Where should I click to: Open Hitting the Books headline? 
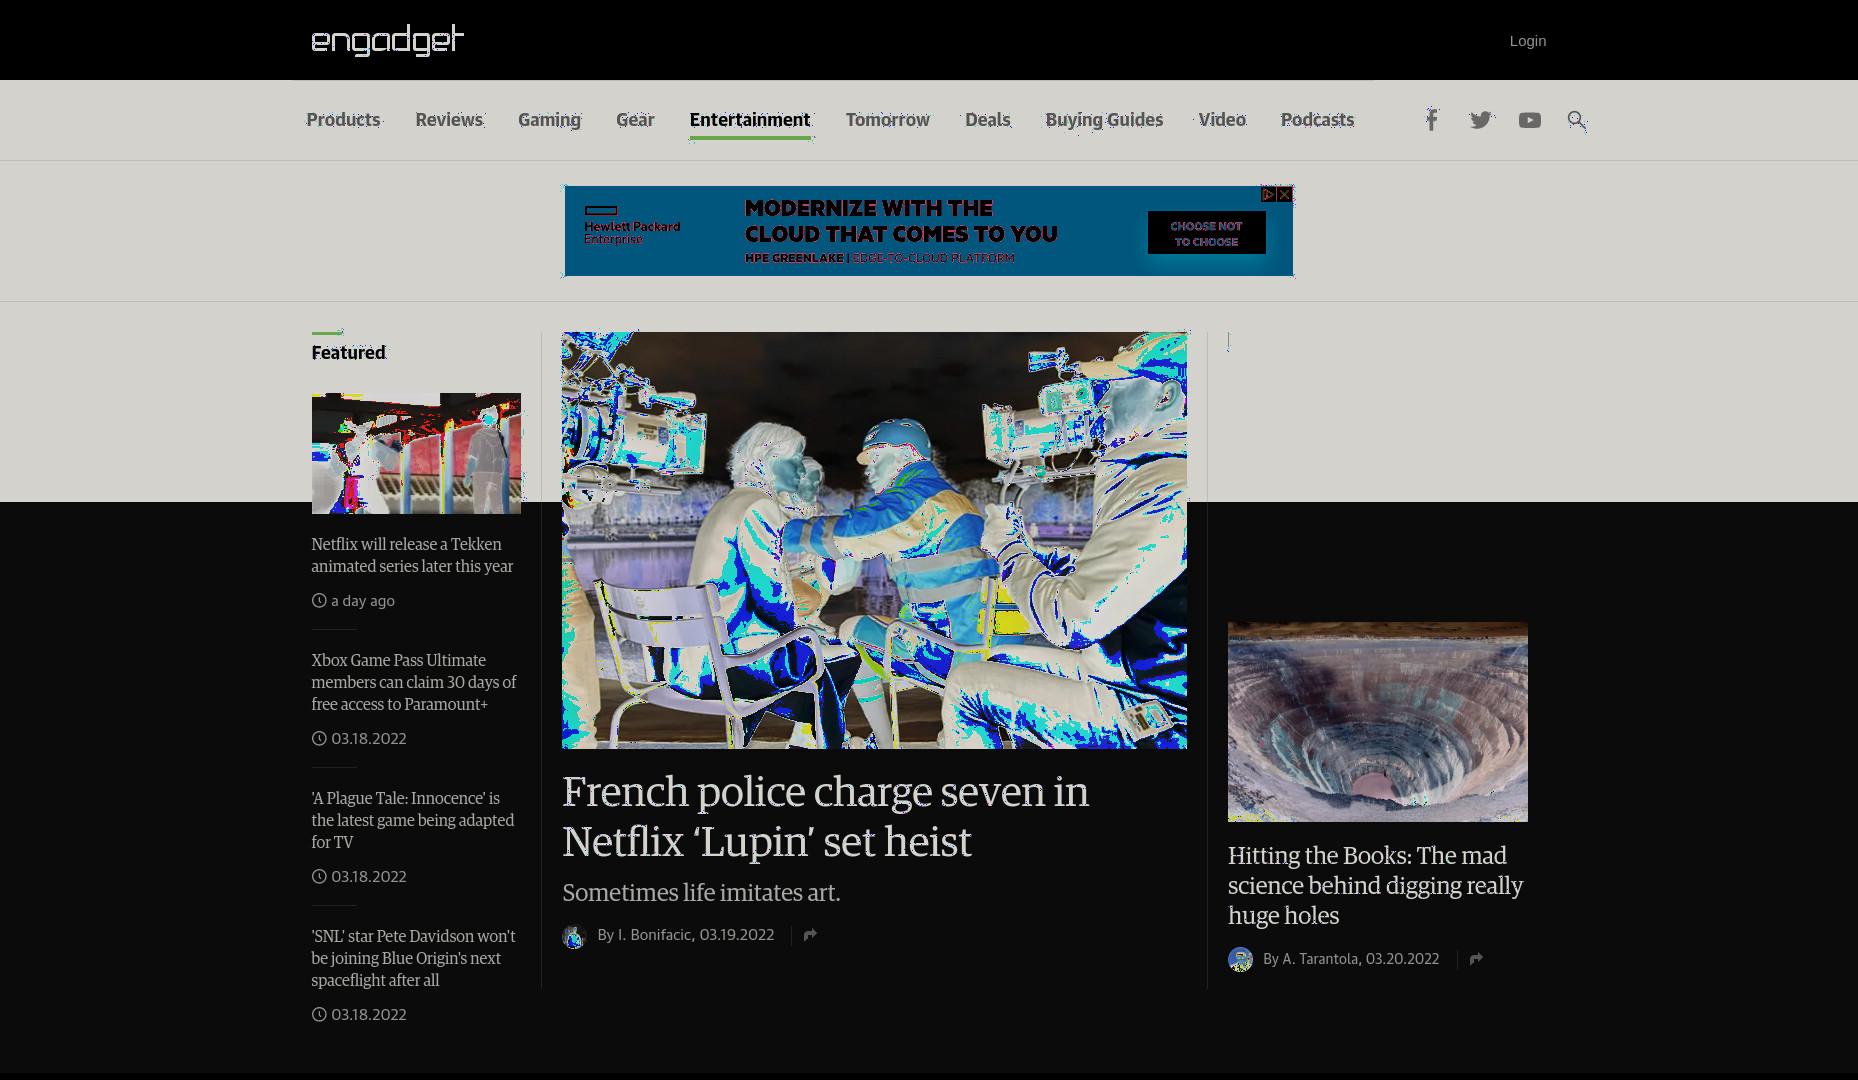point(1375,885)
